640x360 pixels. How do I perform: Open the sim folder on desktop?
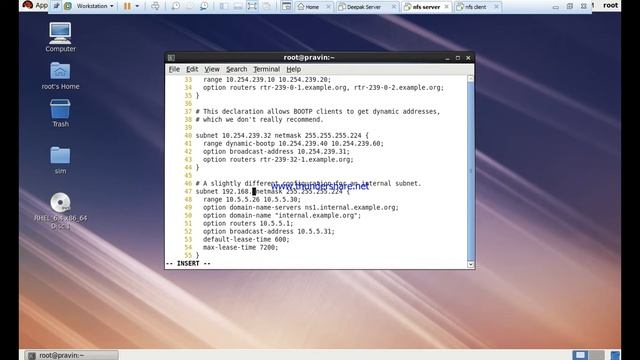[60, 160]
